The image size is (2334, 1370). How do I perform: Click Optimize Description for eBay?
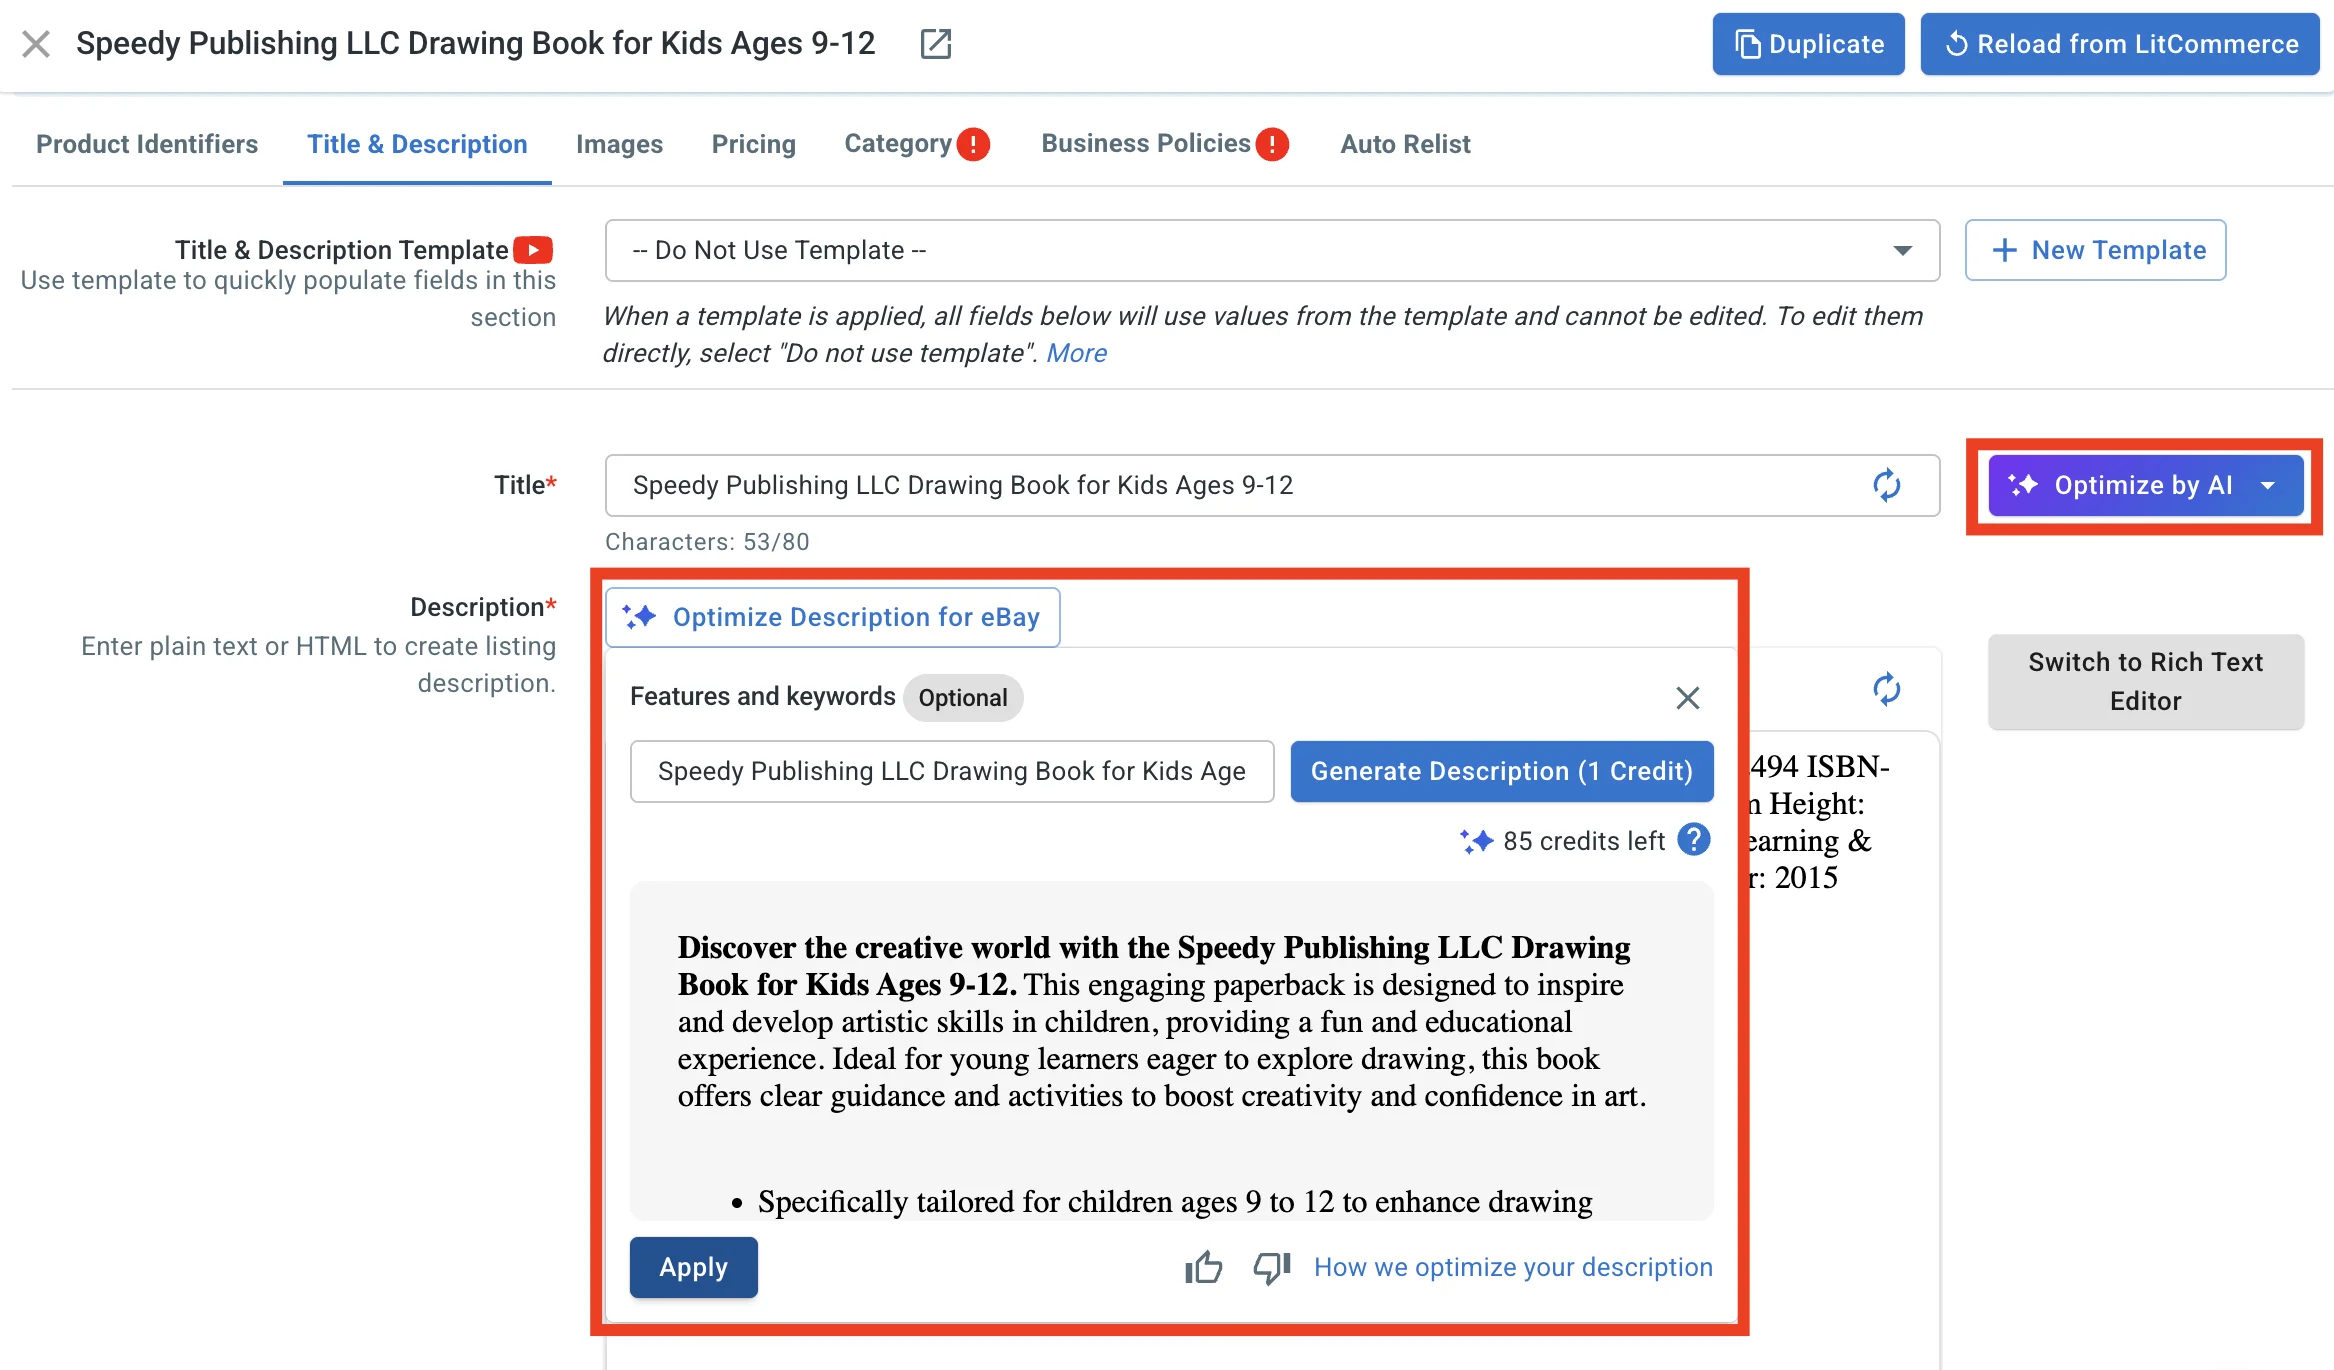(832, 617)
